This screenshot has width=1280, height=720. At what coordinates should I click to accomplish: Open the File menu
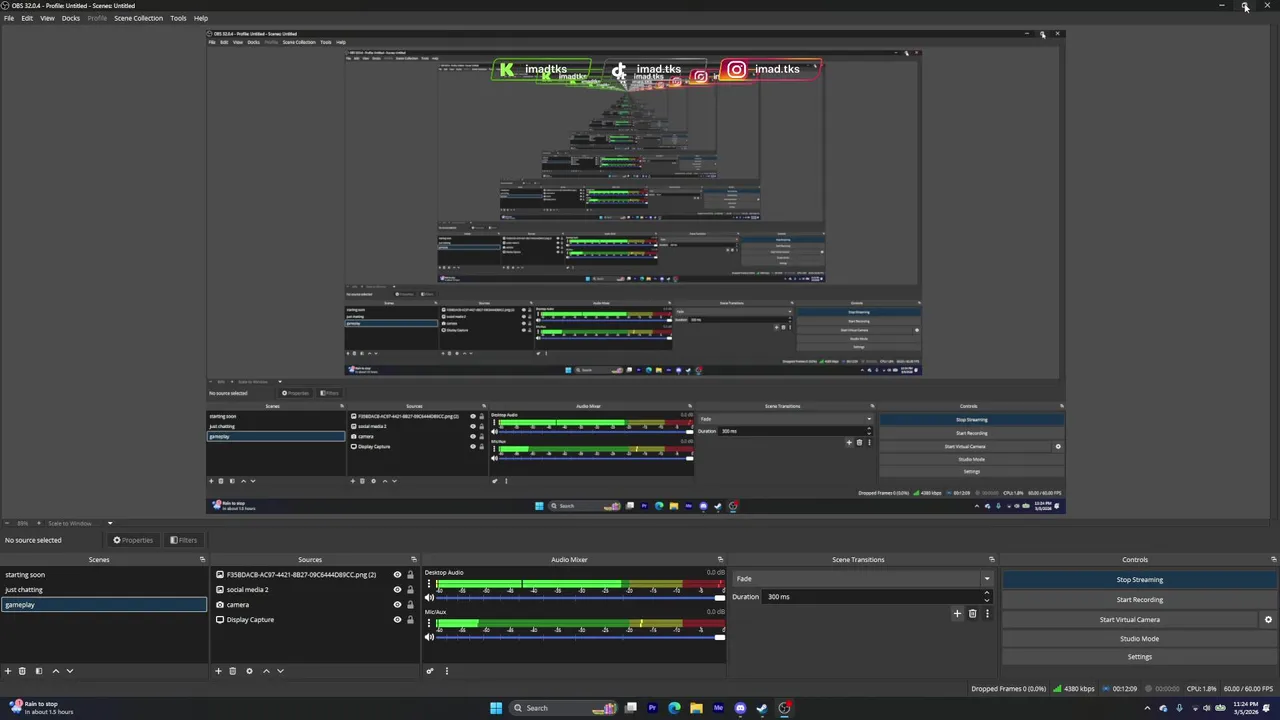click(x=9, y=18)
